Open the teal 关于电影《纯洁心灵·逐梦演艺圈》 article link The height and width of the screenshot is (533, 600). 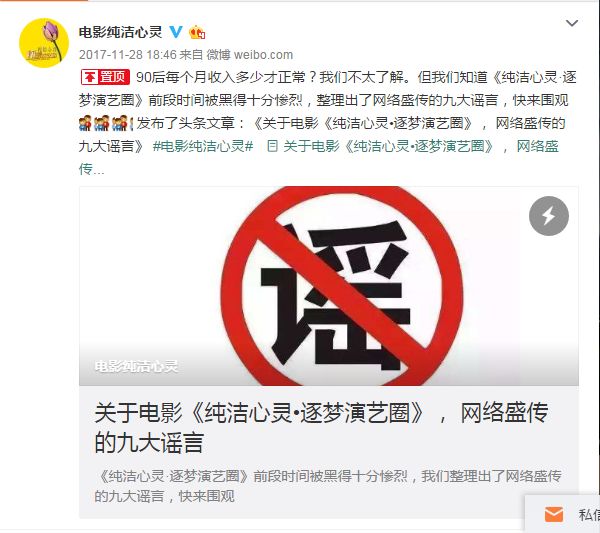(388, 146)
